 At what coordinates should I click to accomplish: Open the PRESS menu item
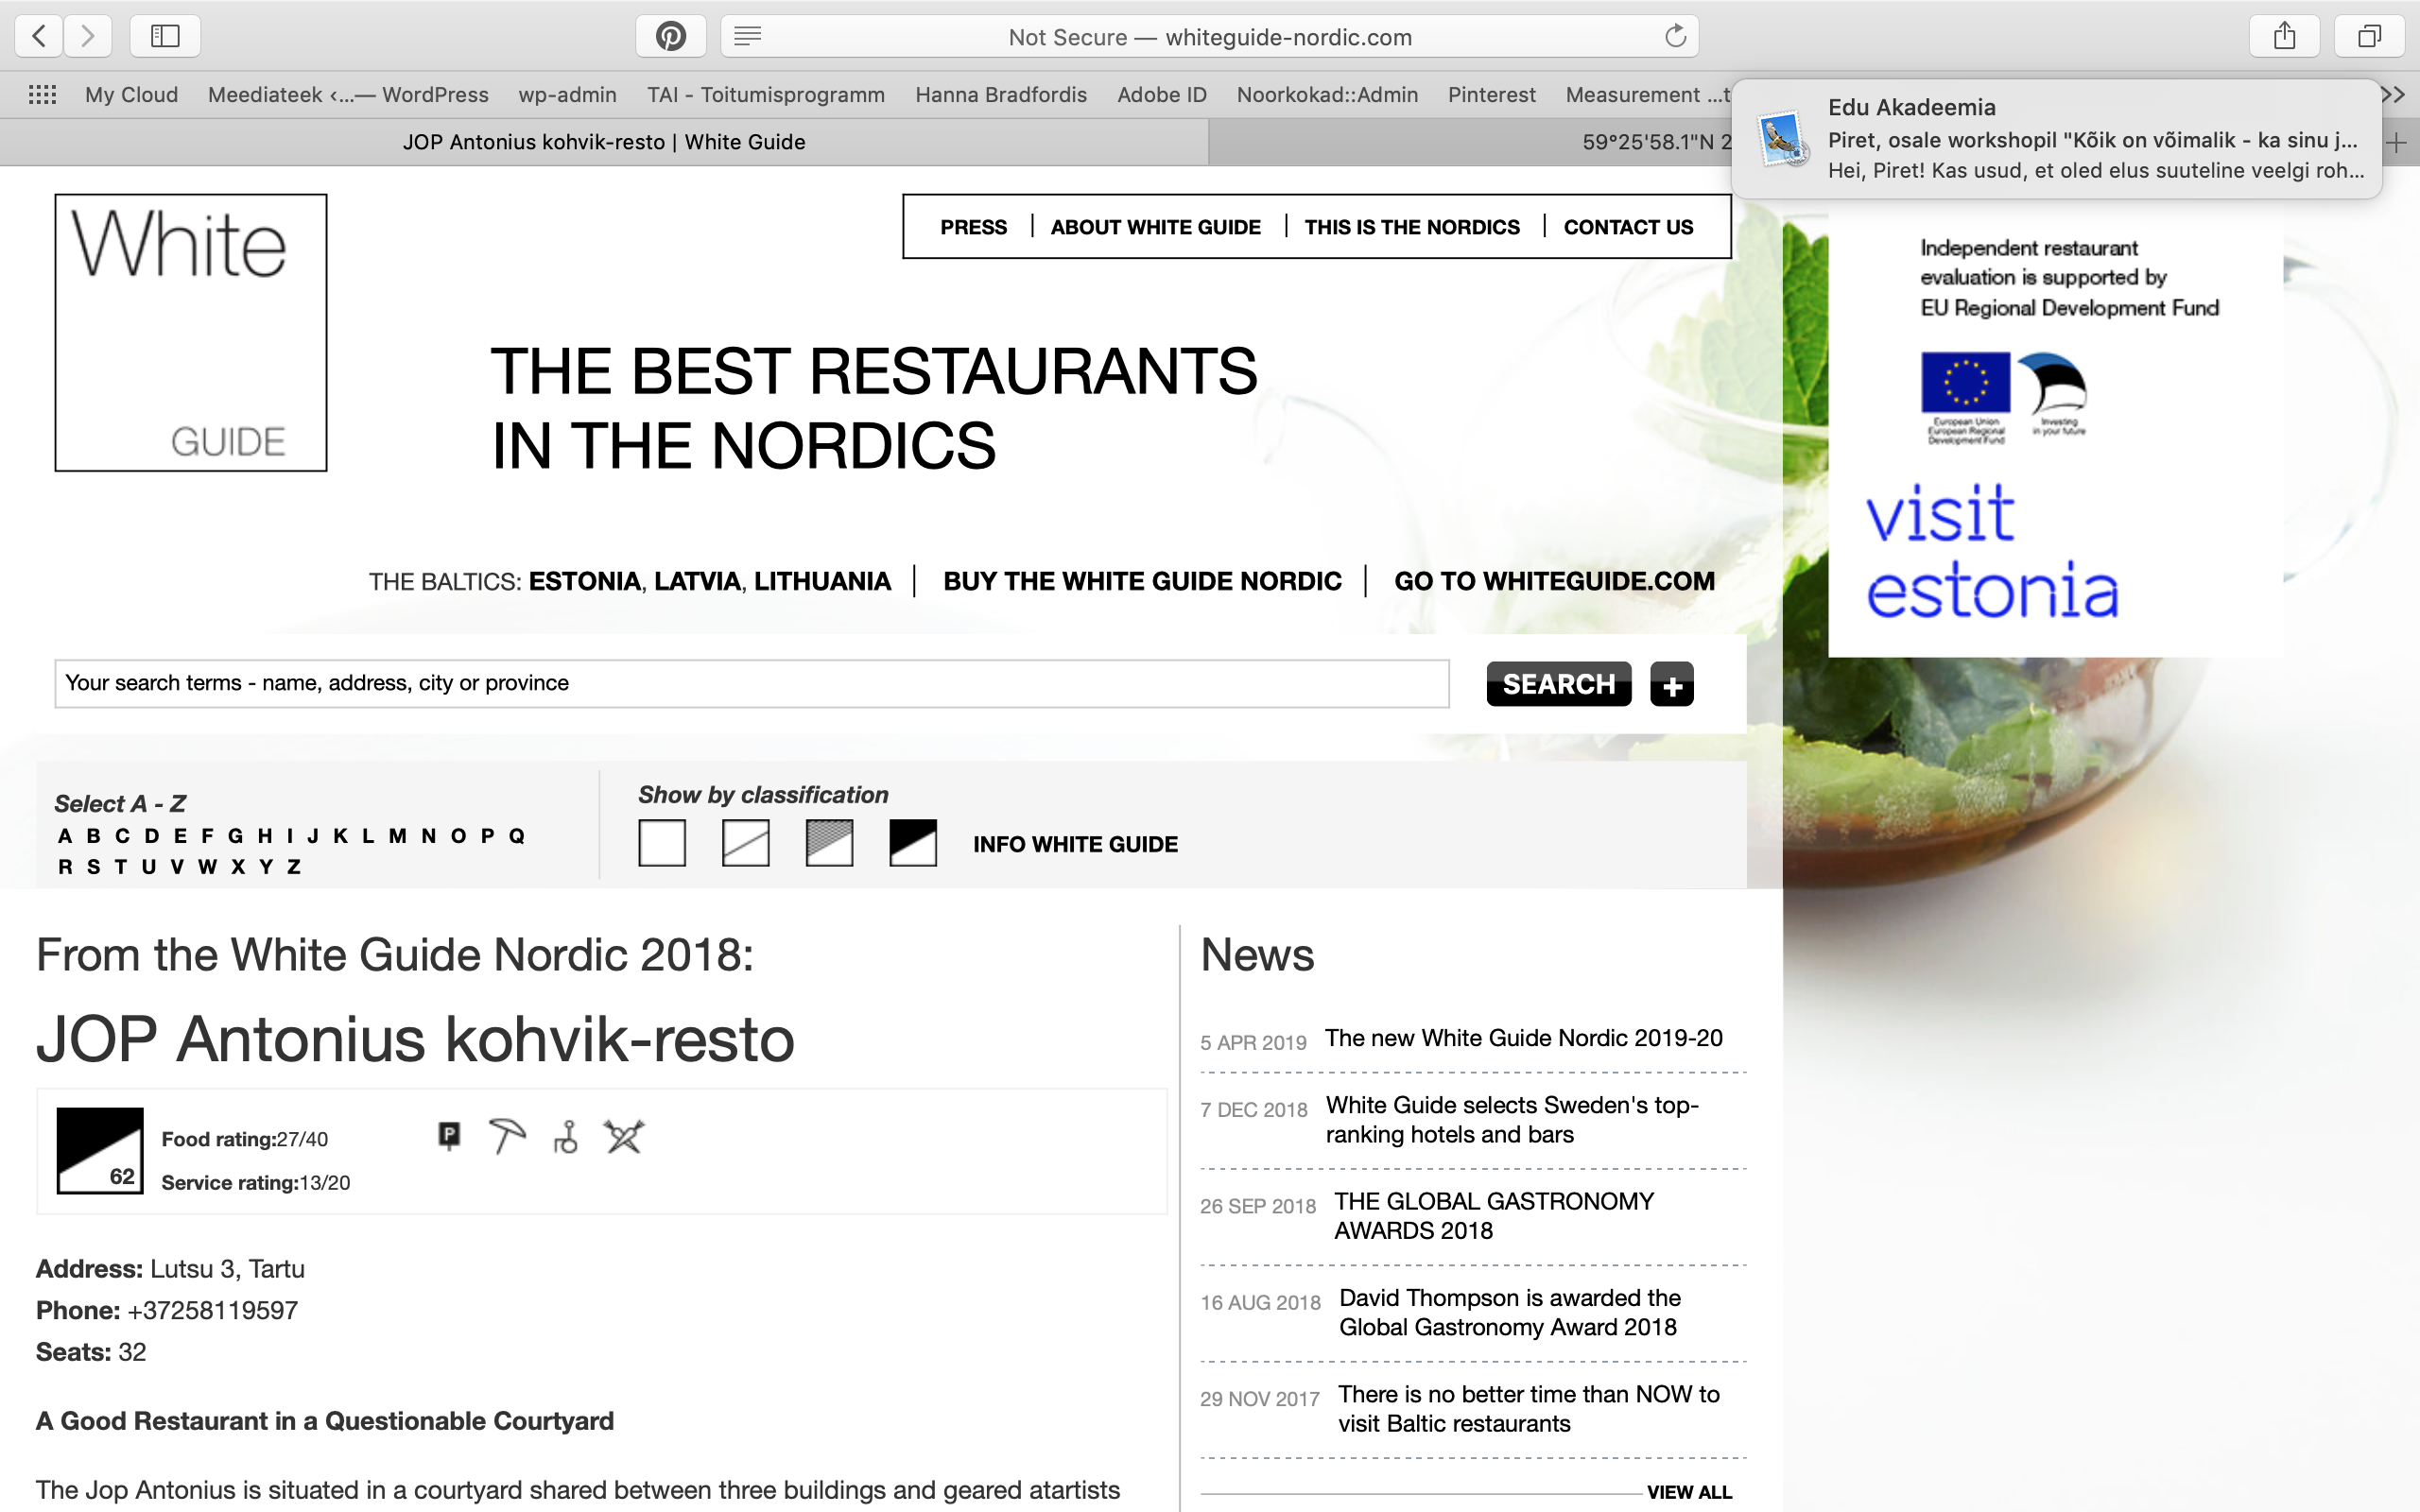point(973,227)
